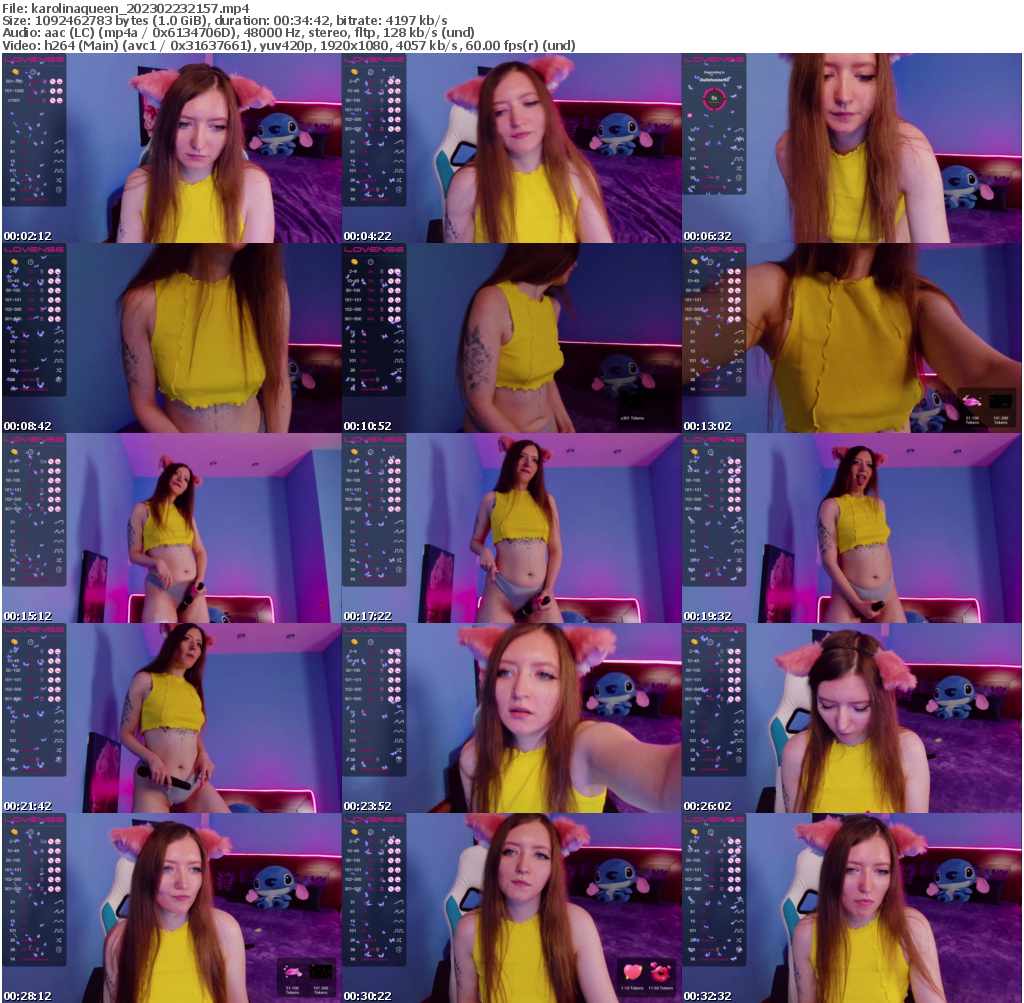This screenshot has width=1024, height=1003.
Task: Toggle the block icon on the 50~700 tier
Action: 53,81
